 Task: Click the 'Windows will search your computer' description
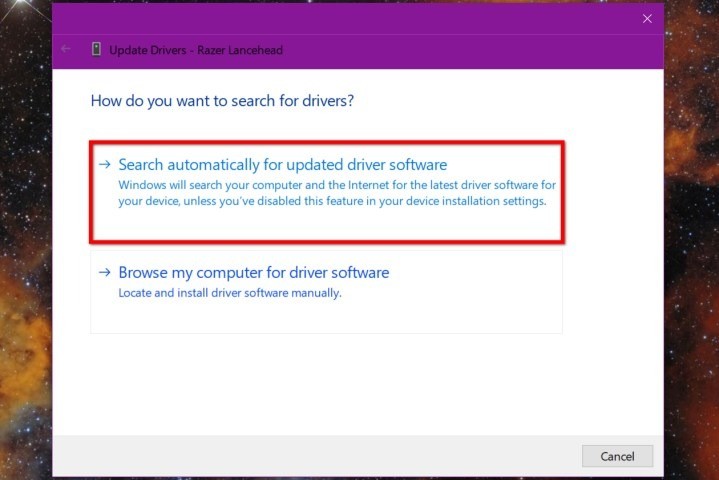[x=337, y=193]
